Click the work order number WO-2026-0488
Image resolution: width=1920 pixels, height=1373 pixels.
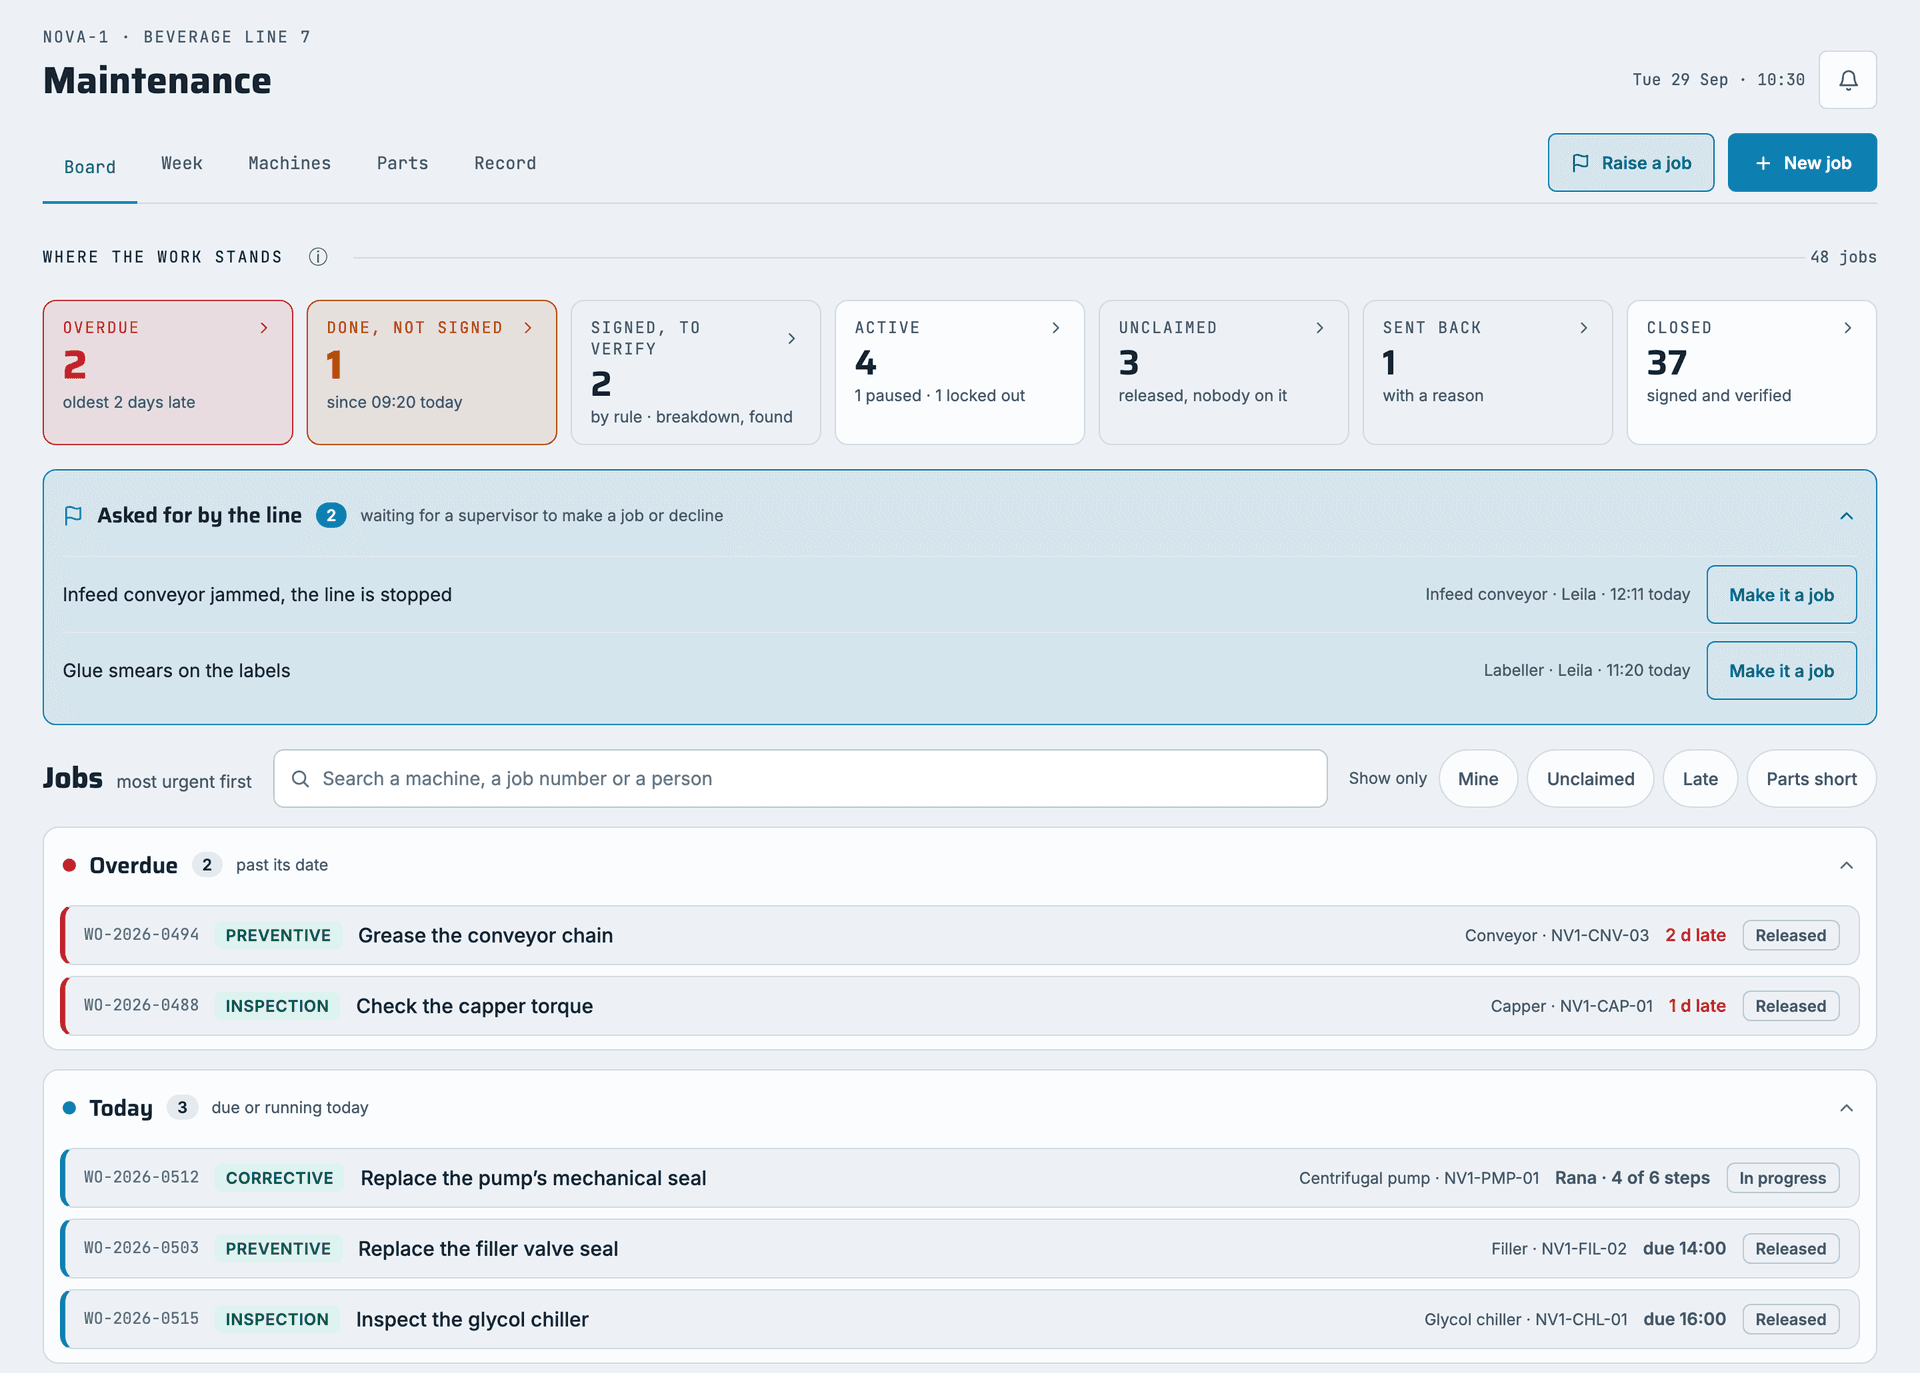(x=141, y=1005)
